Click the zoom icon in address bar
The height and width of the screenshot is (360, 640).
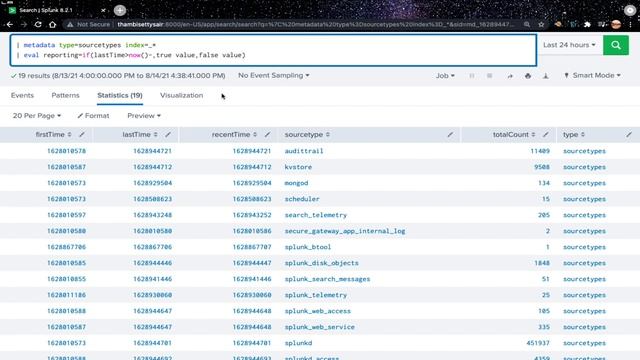(527, 24)
